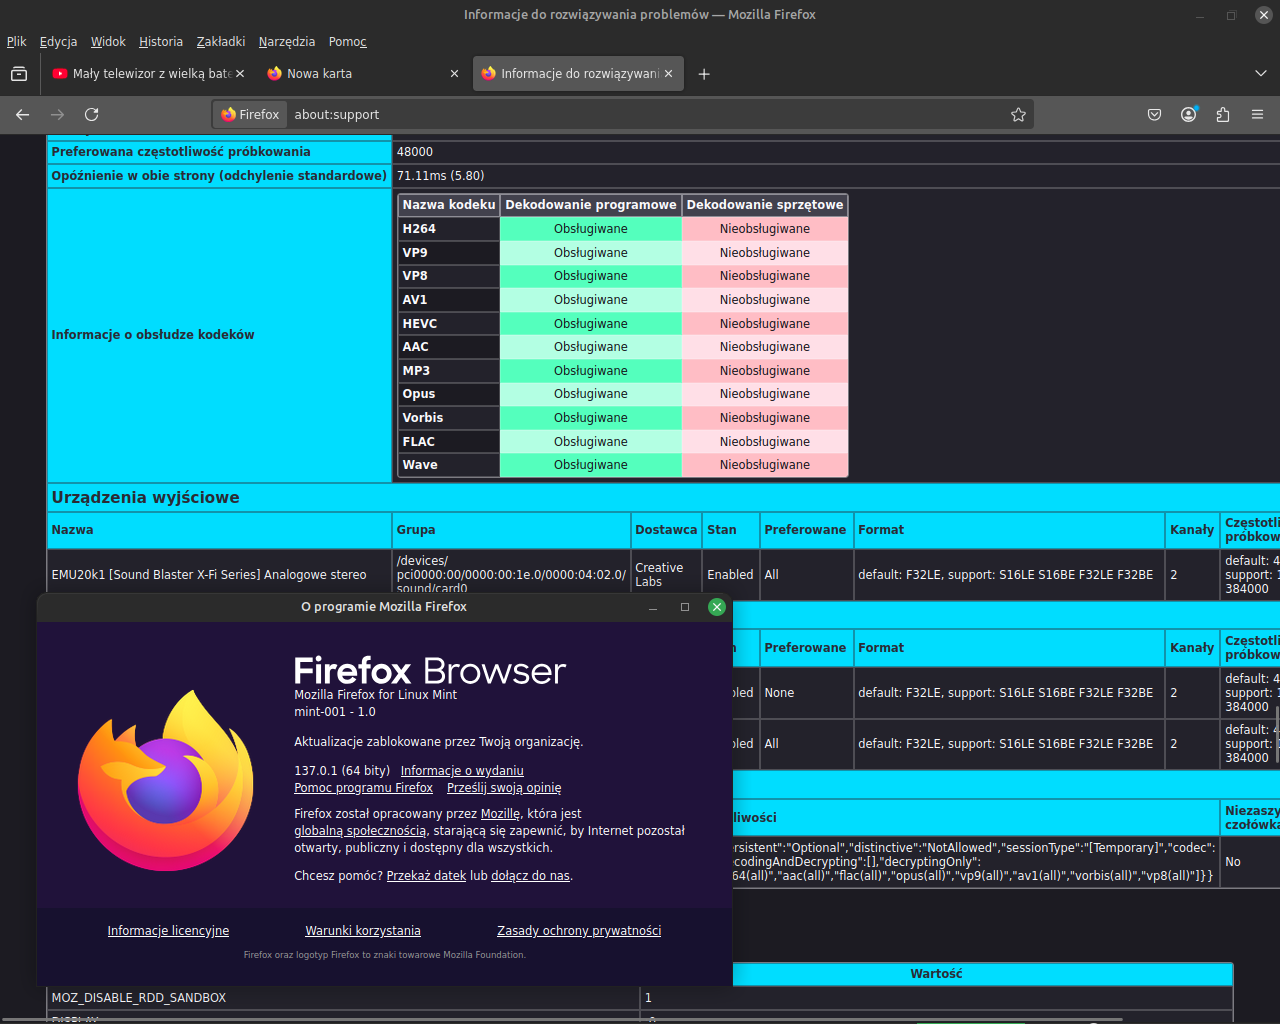Viewport: 1280px width, 1024px height.
Task: Click 'Dekodowanie sprzętowe' column header
Action: point(765,205)
